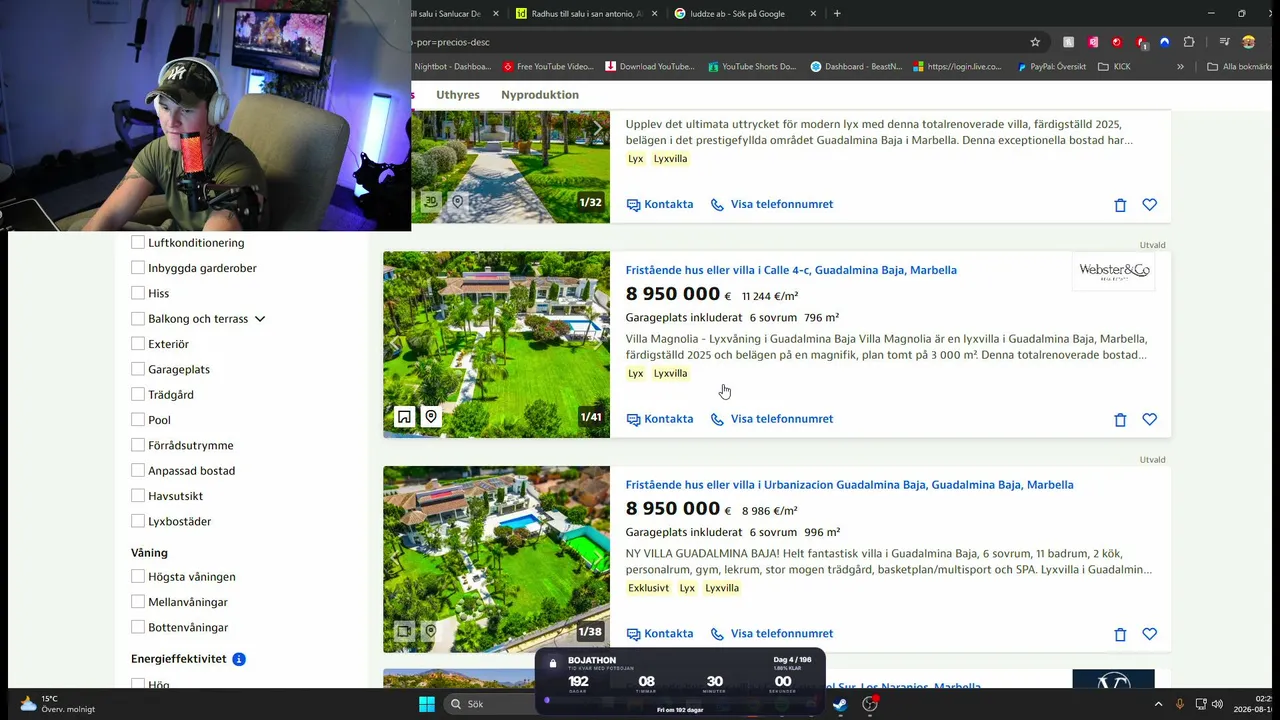Open the Nyproduktion tab
Image resolution: width=1280 pixels, height=720 pixels.
coord(540,95)
